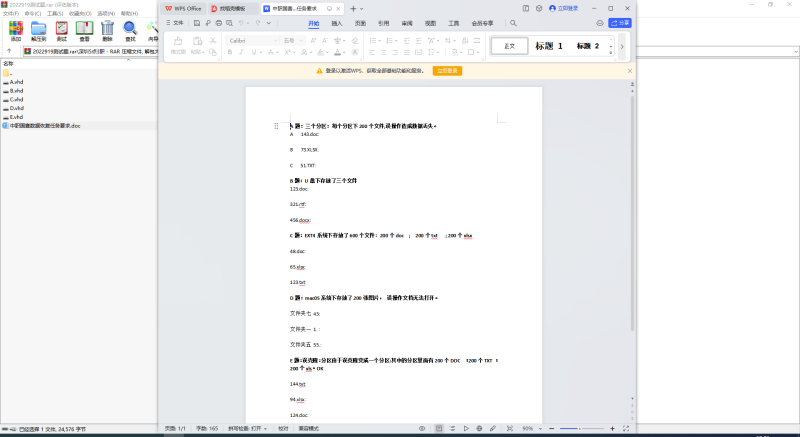
Task: Click the WinRAR Extract To (解压到) icon
Action: click(38, 29)
